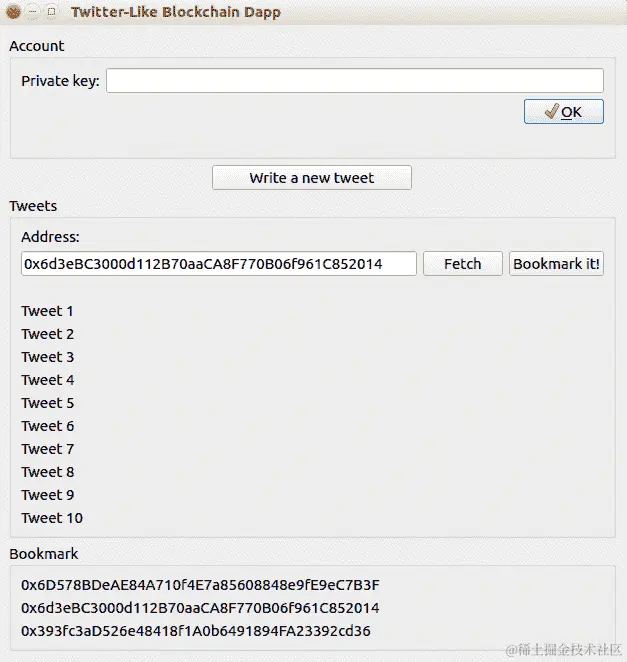Screen dimensions: 627x662
Task: Select the Tweet 10 entry
Action: (x=52, y=518)
